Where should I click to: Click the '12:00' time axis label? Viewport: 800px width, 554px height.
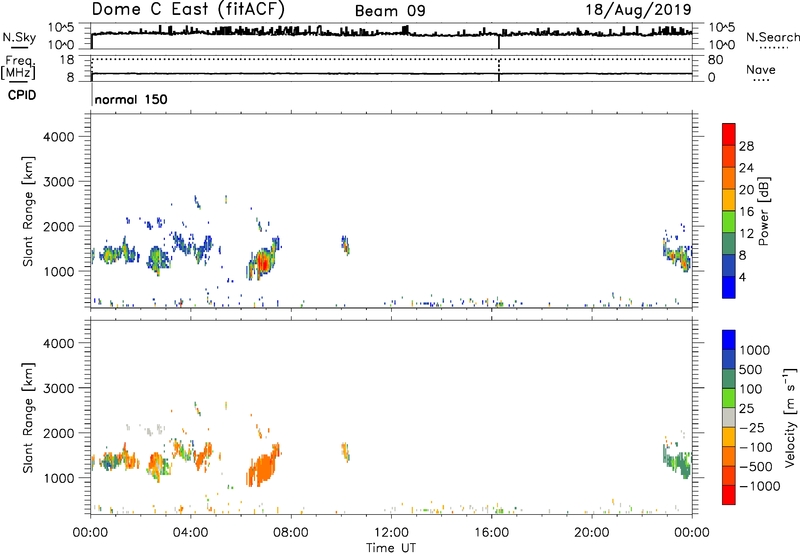click(x=391, y=533)
